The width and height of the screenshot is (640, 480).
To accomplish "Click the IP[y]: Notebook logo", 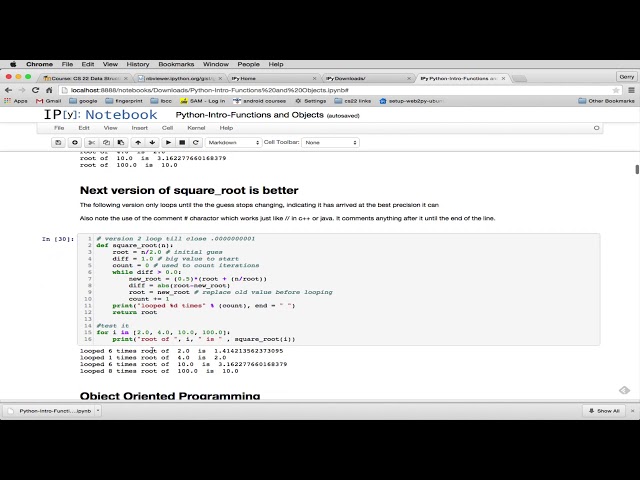I will tap(100, 115).
